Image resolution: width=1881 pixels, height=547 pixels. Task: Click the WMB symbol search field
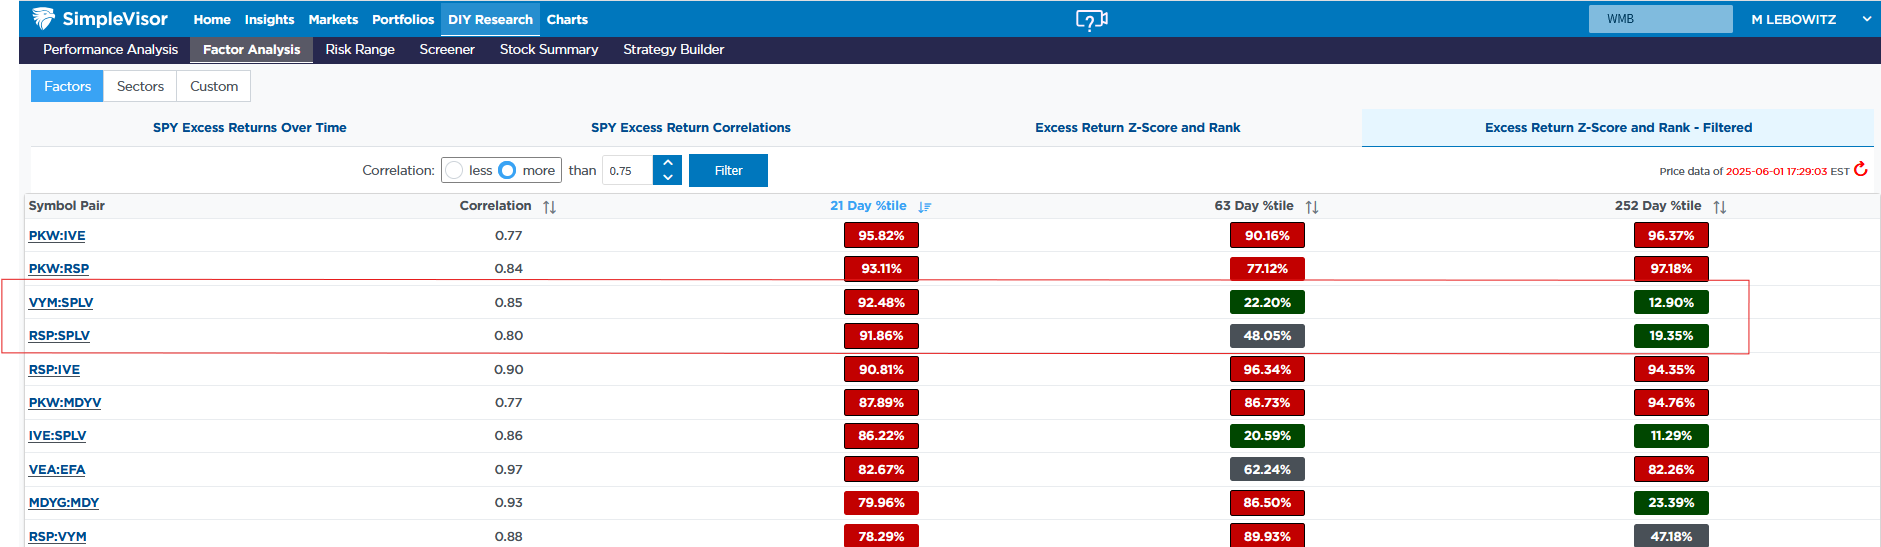tap(1660, 19)
